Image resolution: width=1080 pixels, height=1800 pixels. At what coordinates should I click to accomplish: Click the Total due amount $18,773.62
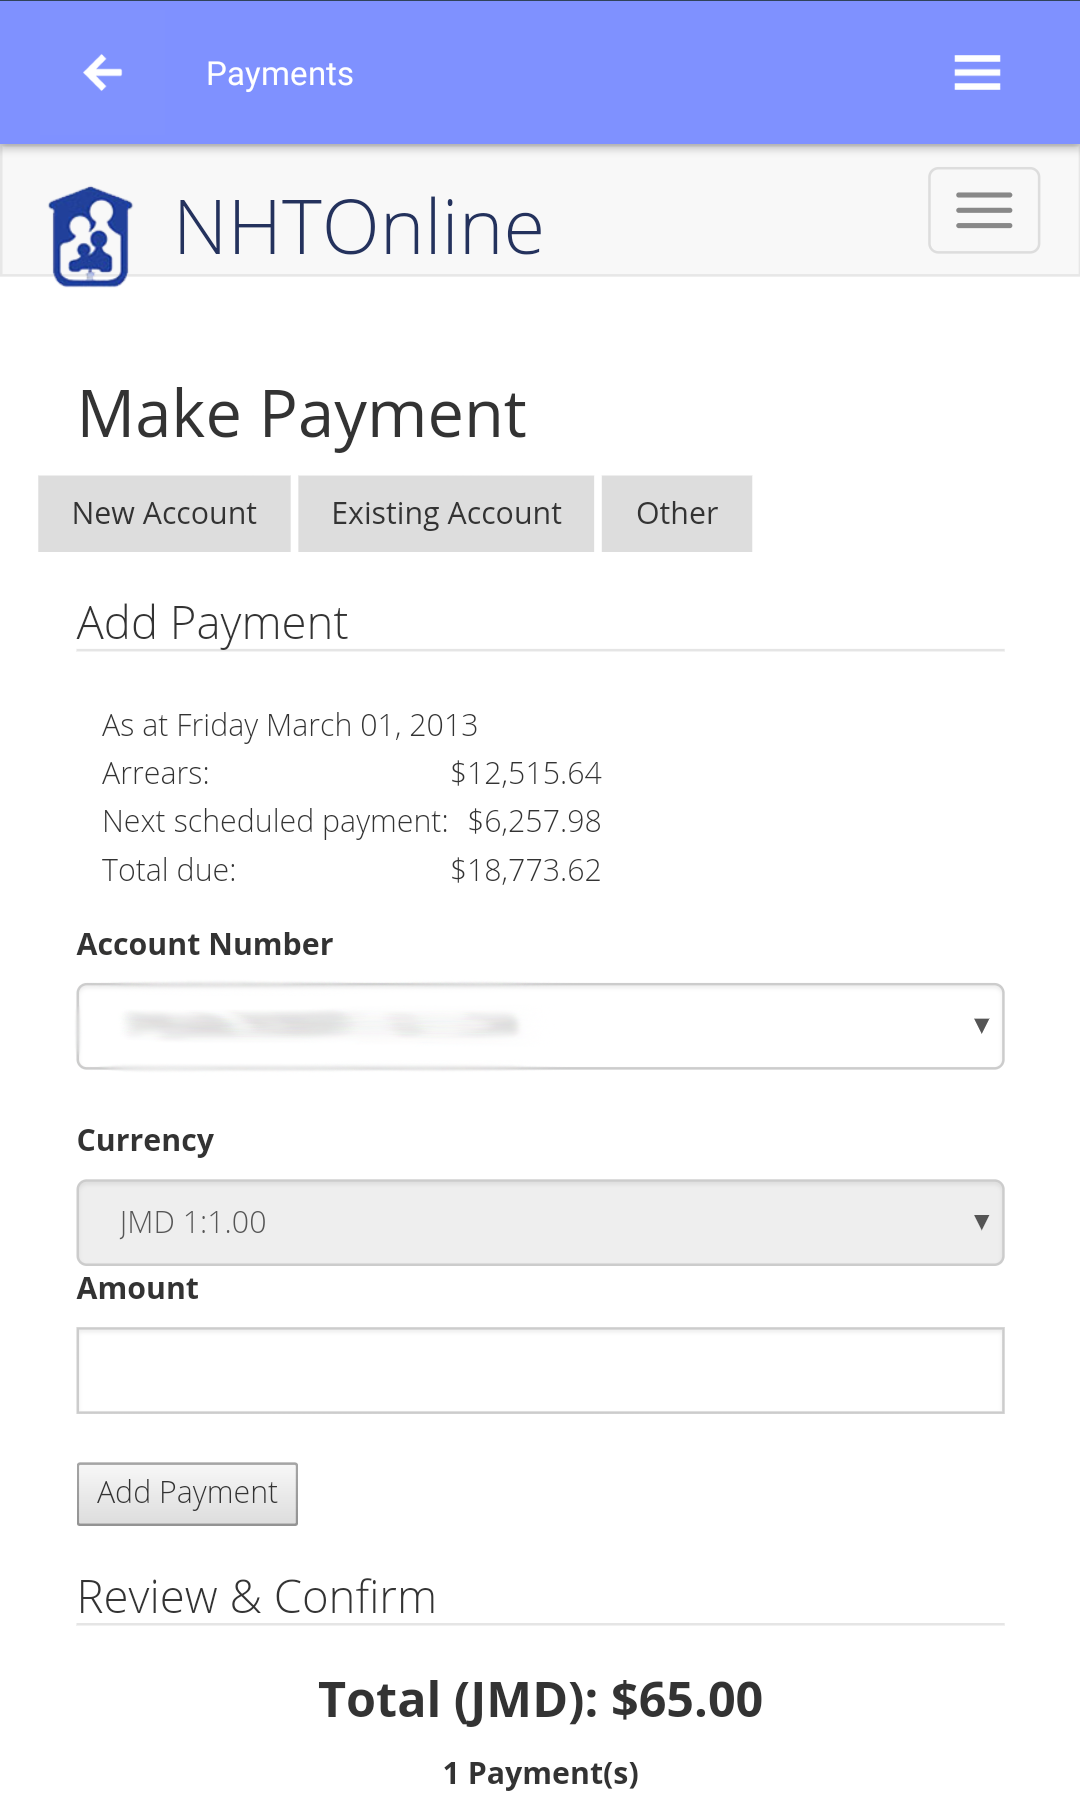(x=525, y=870)
